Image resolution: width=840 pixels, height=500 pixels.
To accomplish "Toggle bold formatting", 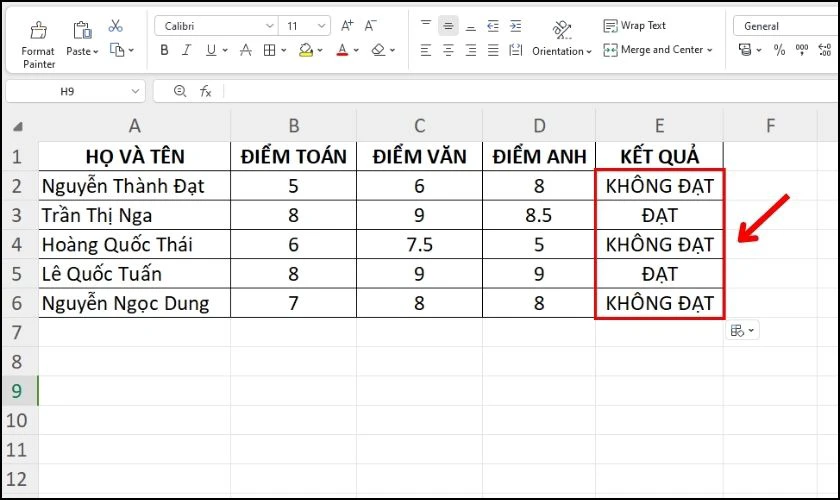I will (x=164, y=50).
